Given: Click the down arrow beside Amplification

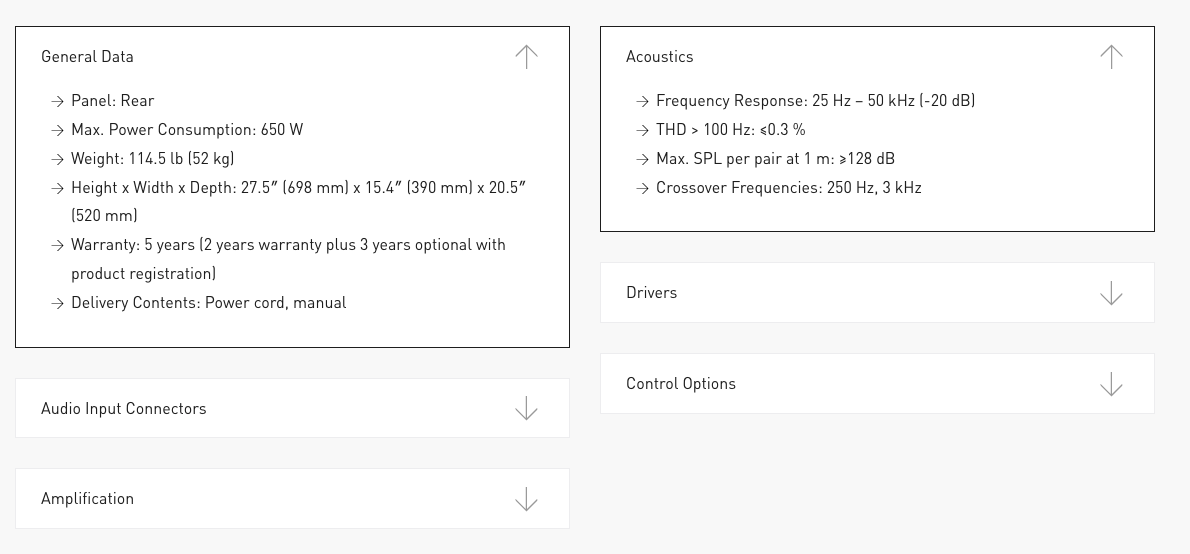Looking at the screenshot, I should pos(526,499).
